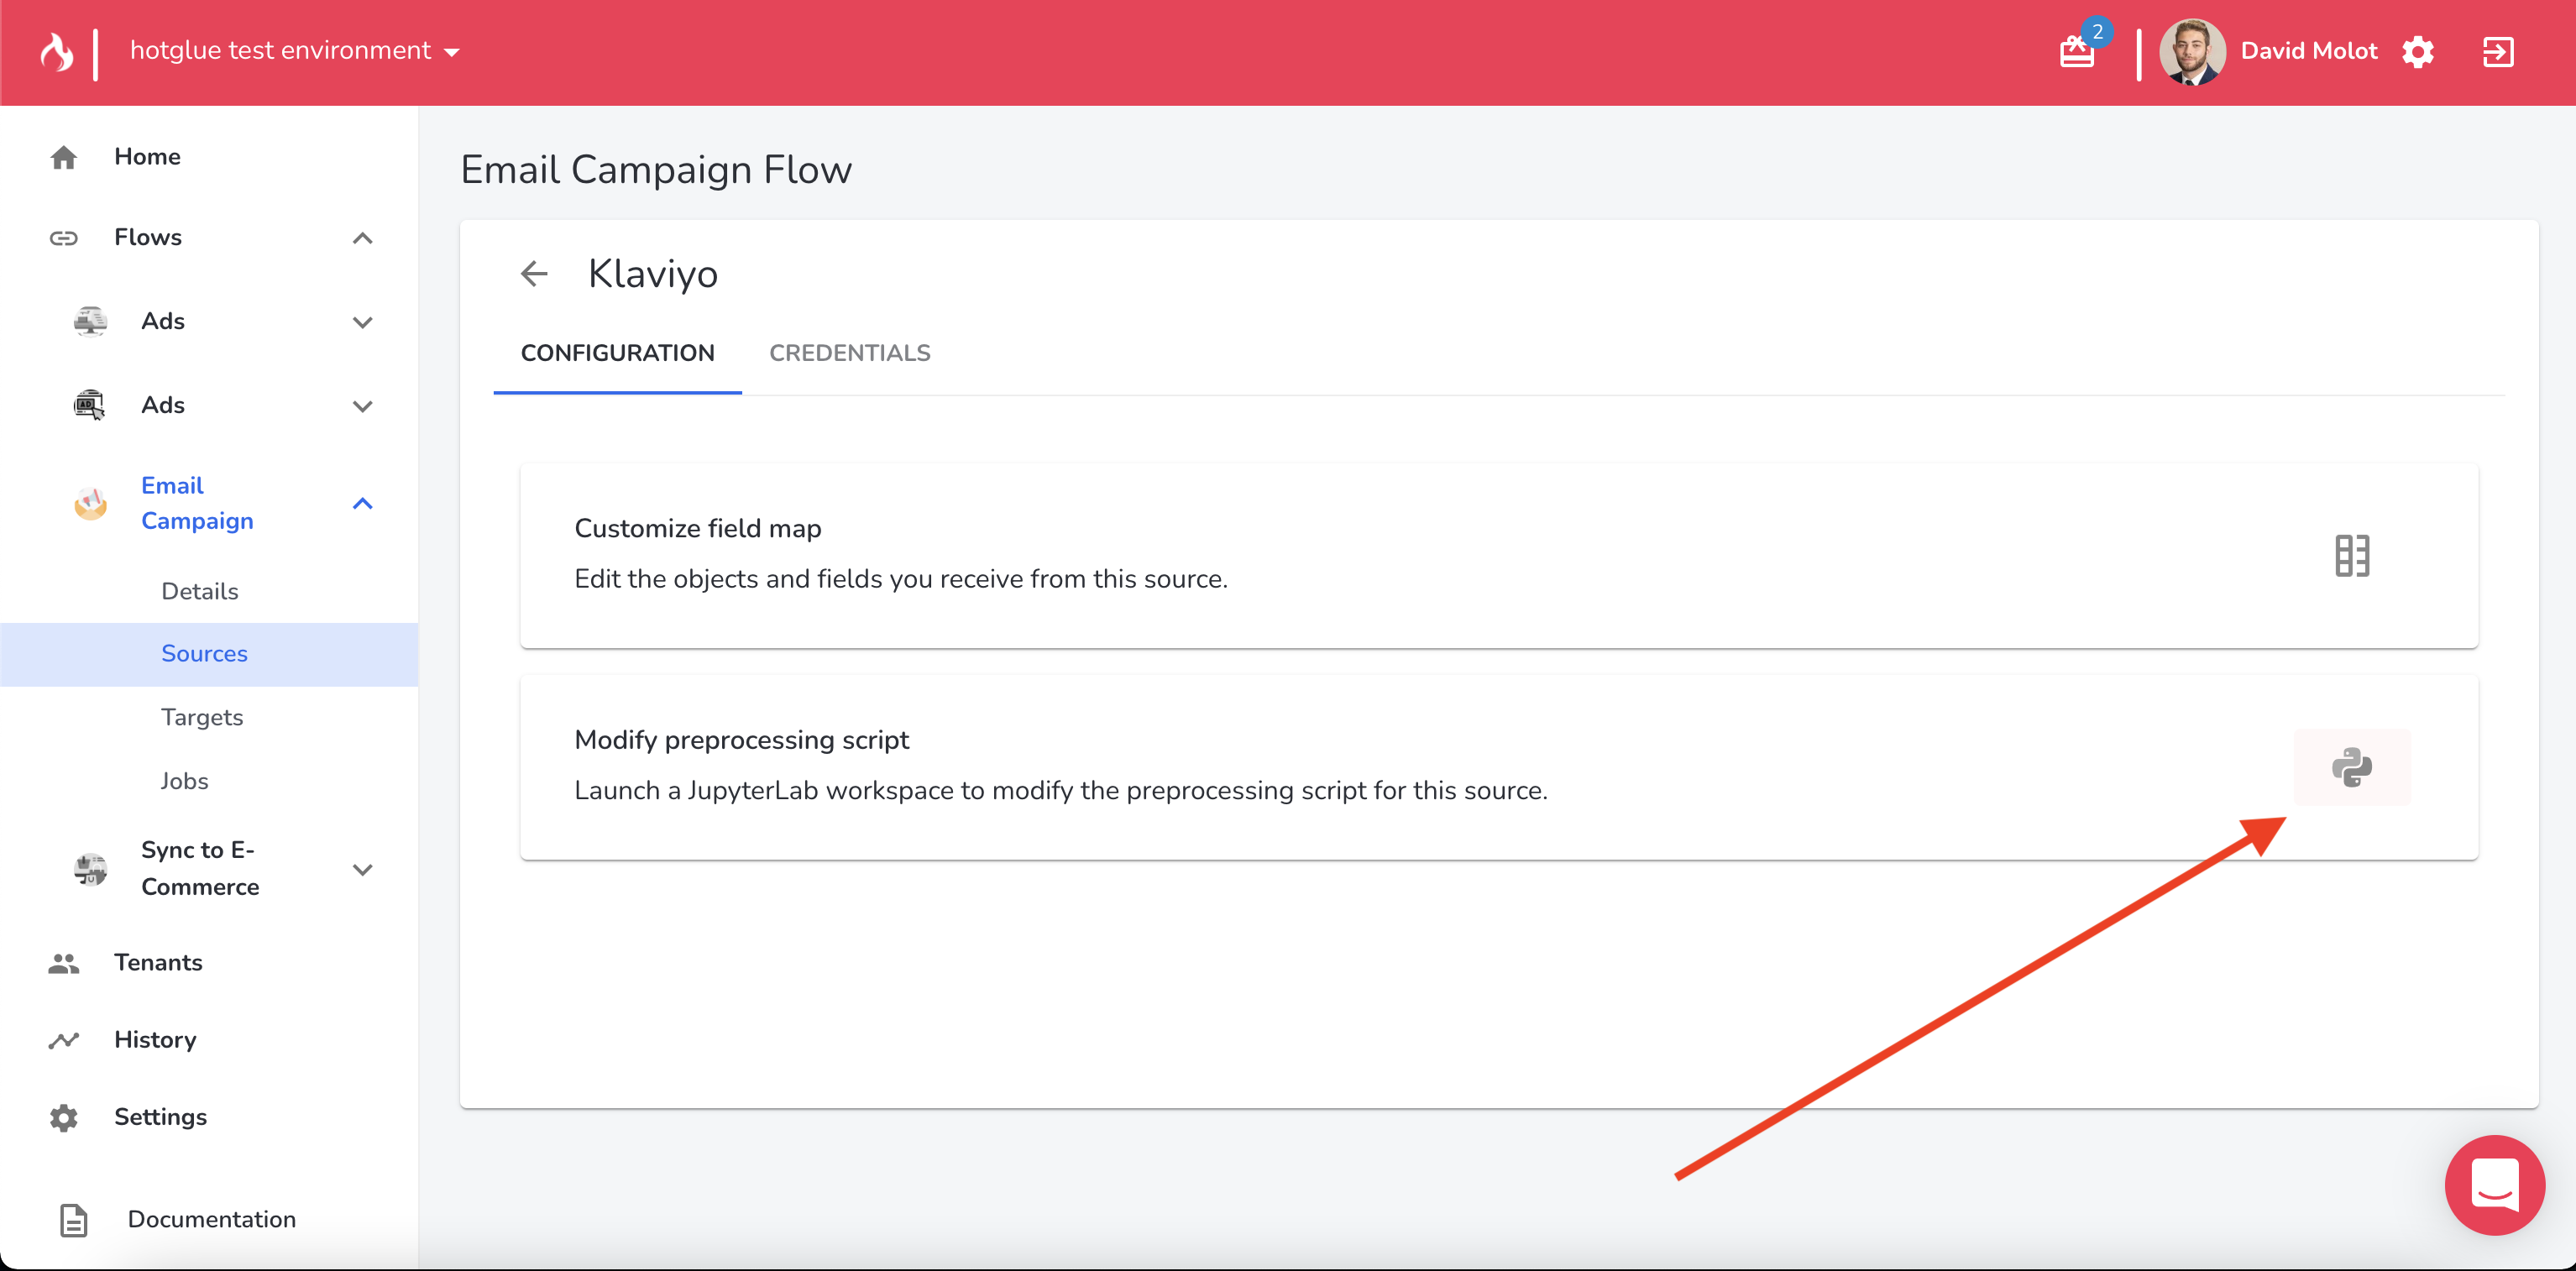Click the settings gear near David Molot
2576x1271 pixels.
(2417, 52)
